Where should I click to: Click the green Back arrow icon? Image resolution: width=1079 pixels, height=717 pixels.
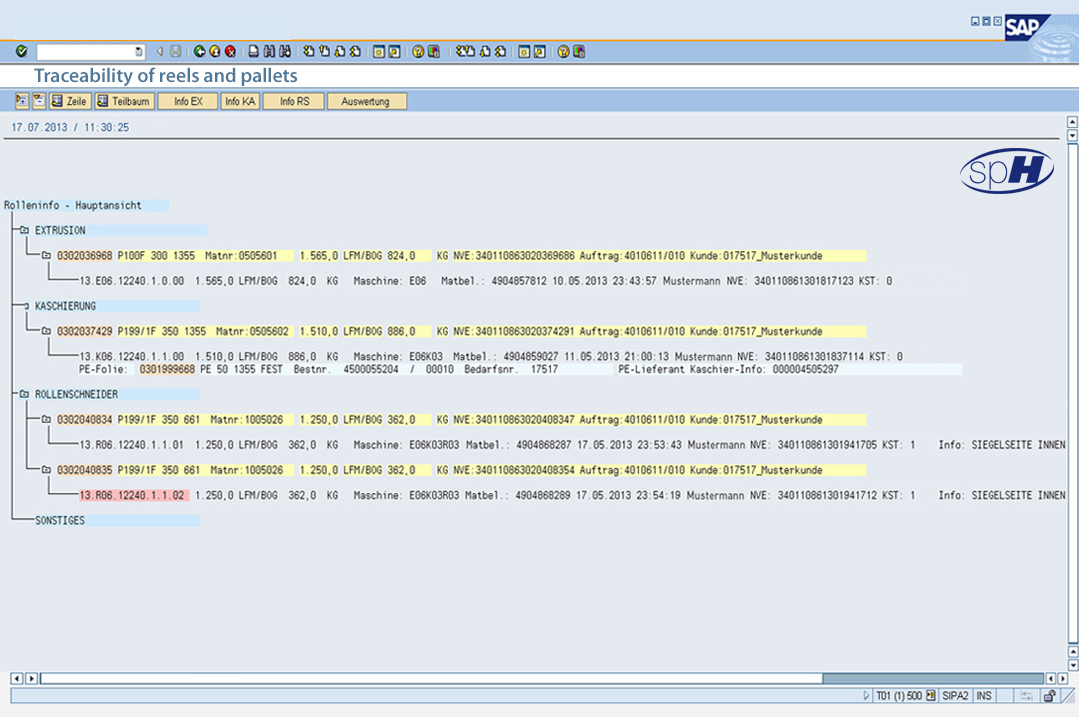[200, 51]
